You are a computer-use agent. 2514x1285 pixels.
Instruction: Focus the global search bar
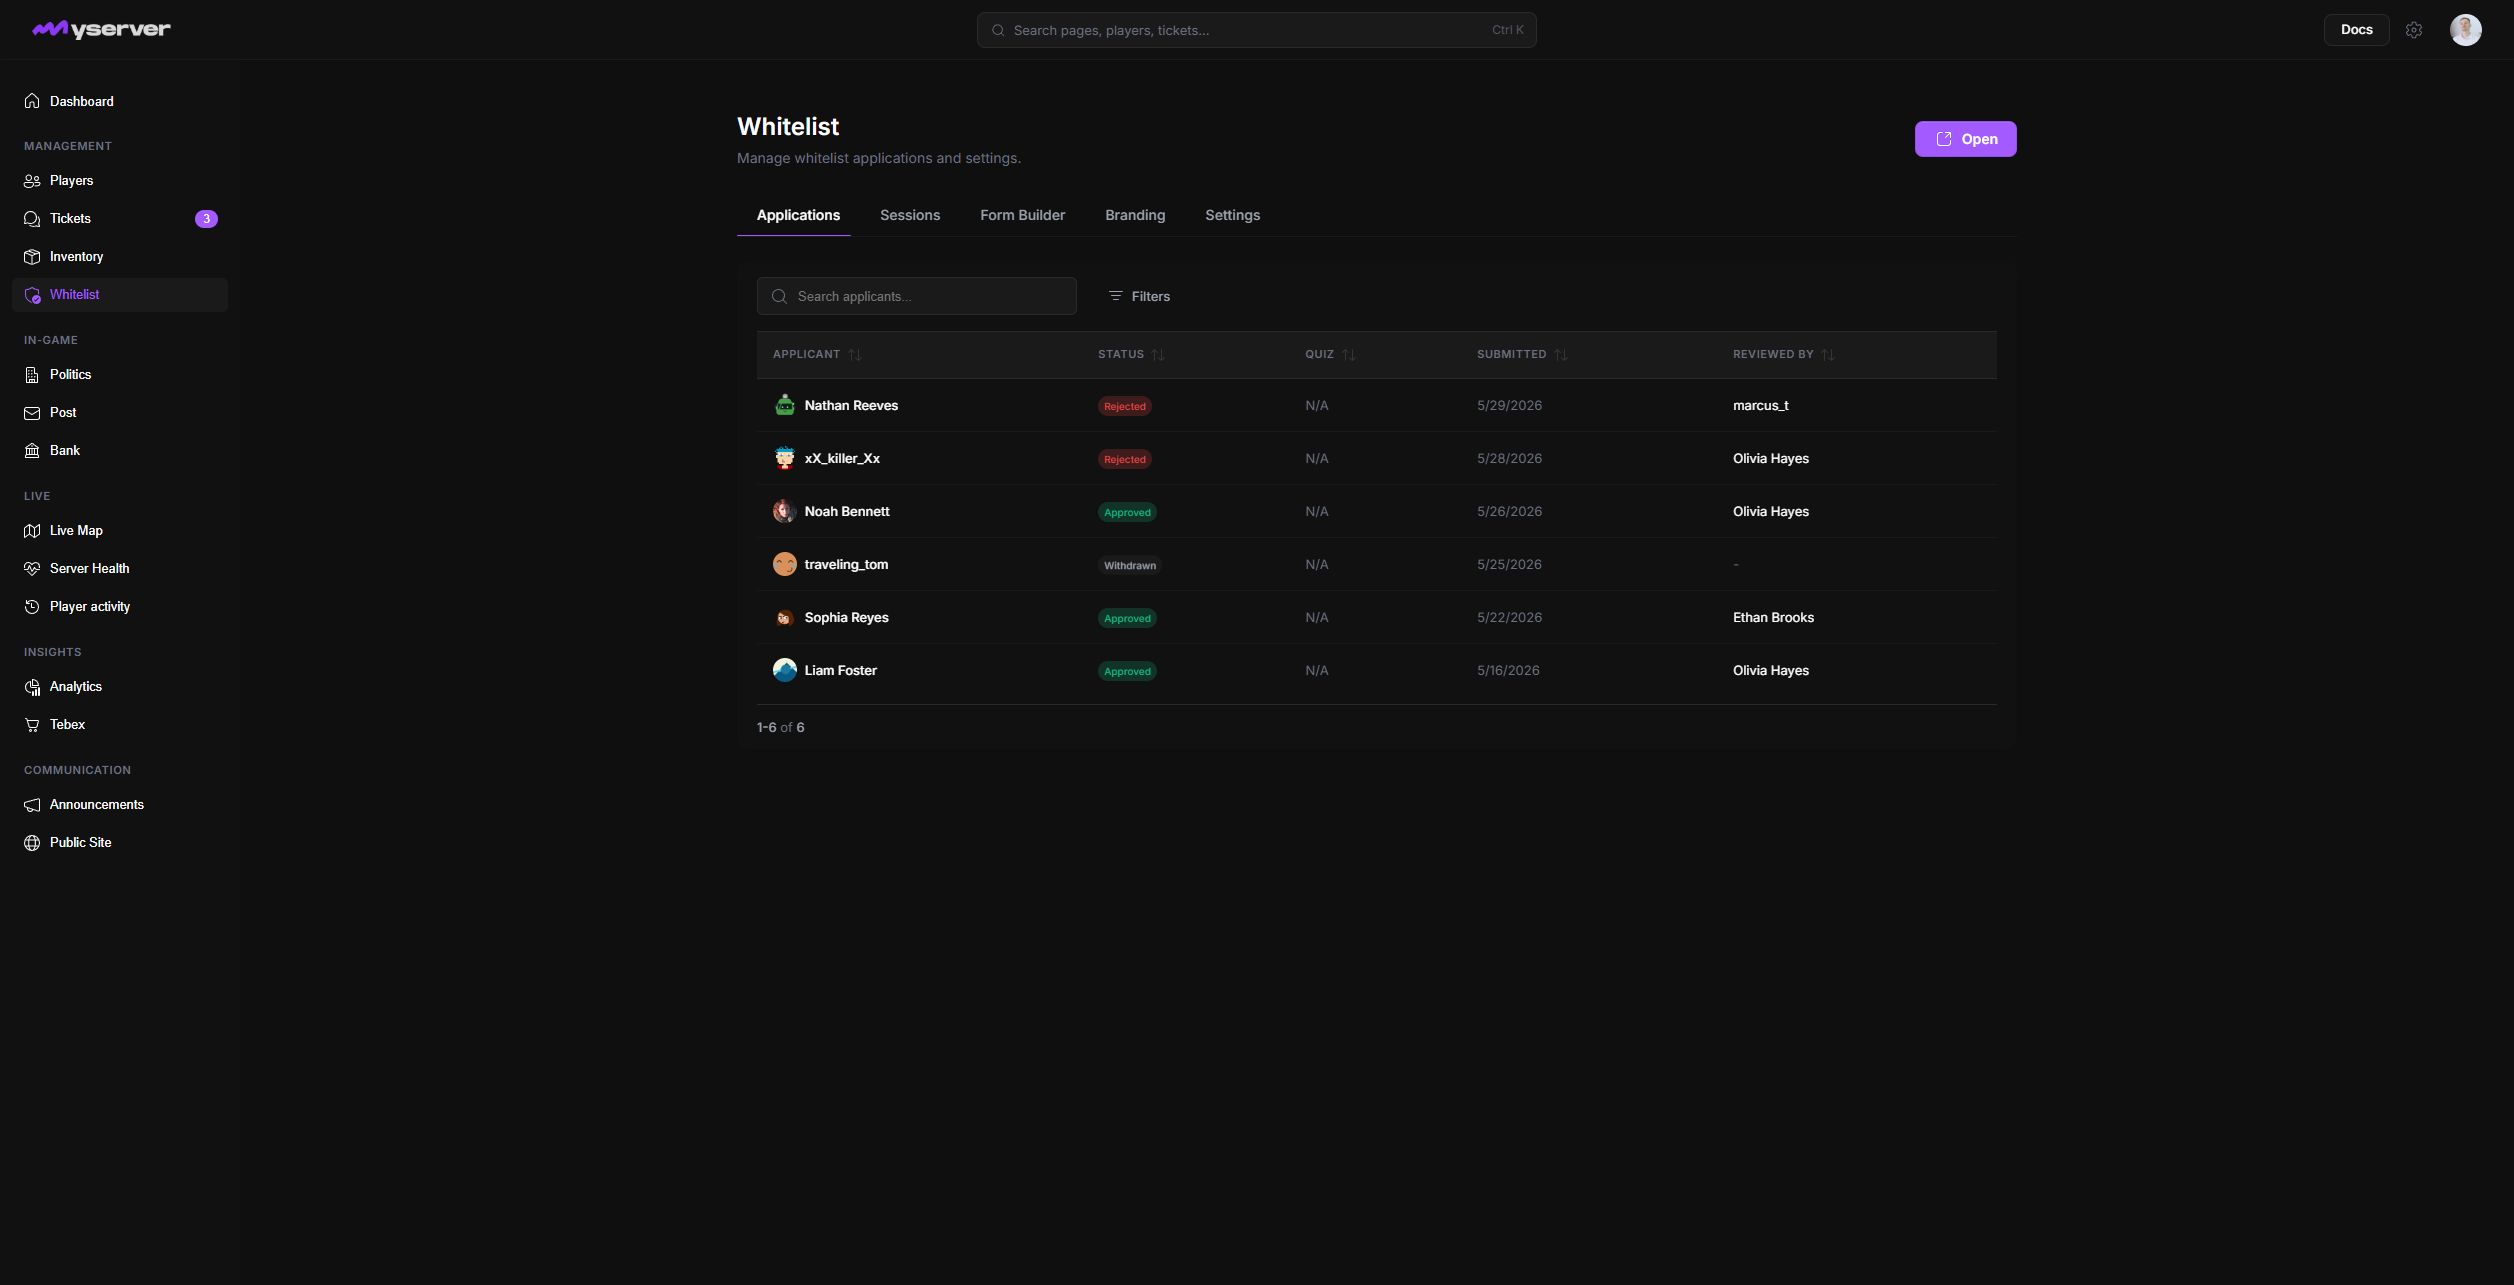click(x=1256, y=30)
